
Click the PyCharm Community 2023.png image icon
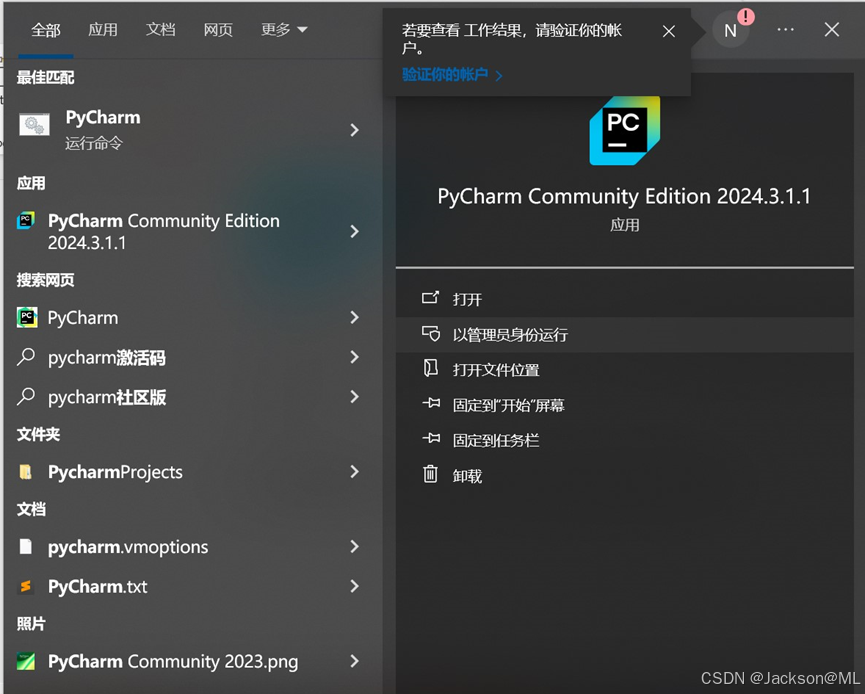pyautogui.click(x=26, y=661)
